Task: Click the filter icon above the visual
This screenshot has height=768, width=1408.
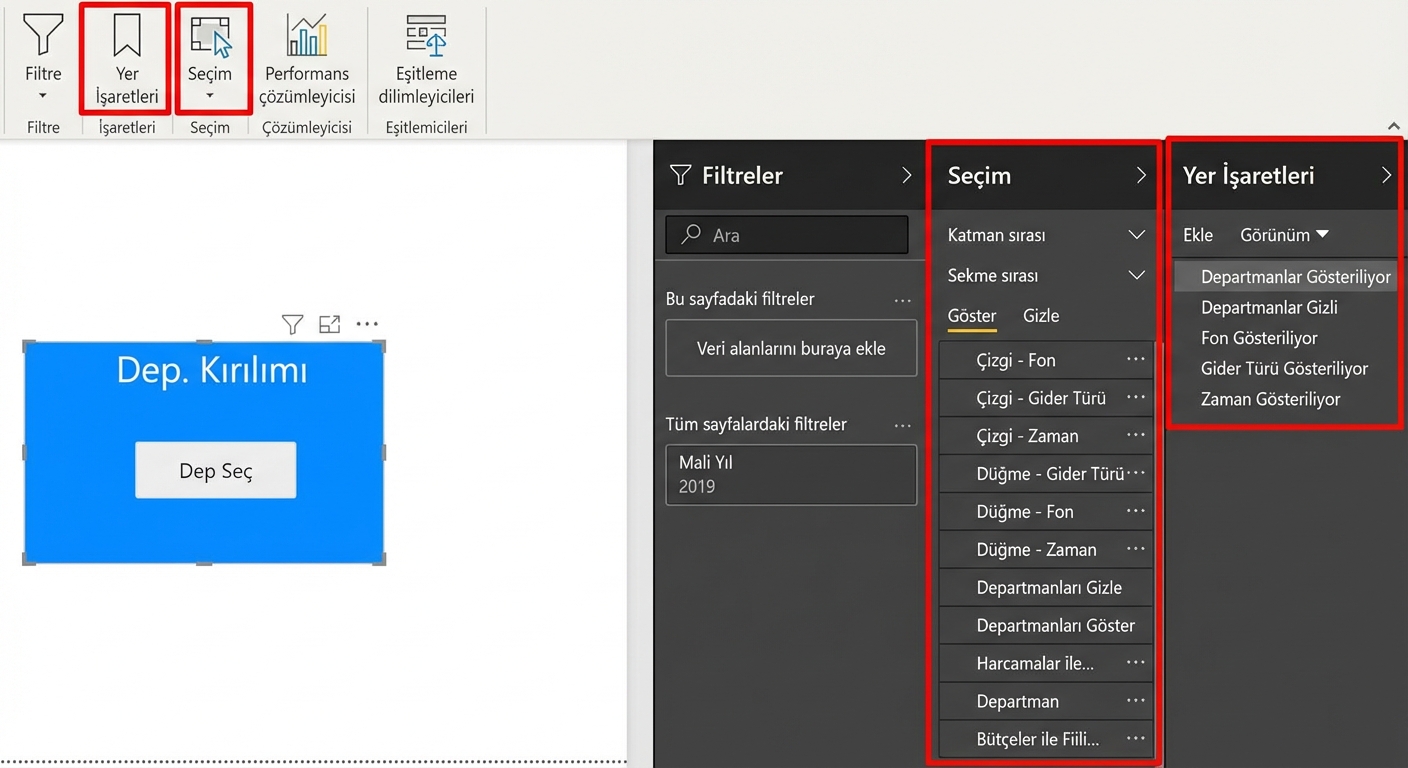Action: pyautogui.click(x=292, y=324)
